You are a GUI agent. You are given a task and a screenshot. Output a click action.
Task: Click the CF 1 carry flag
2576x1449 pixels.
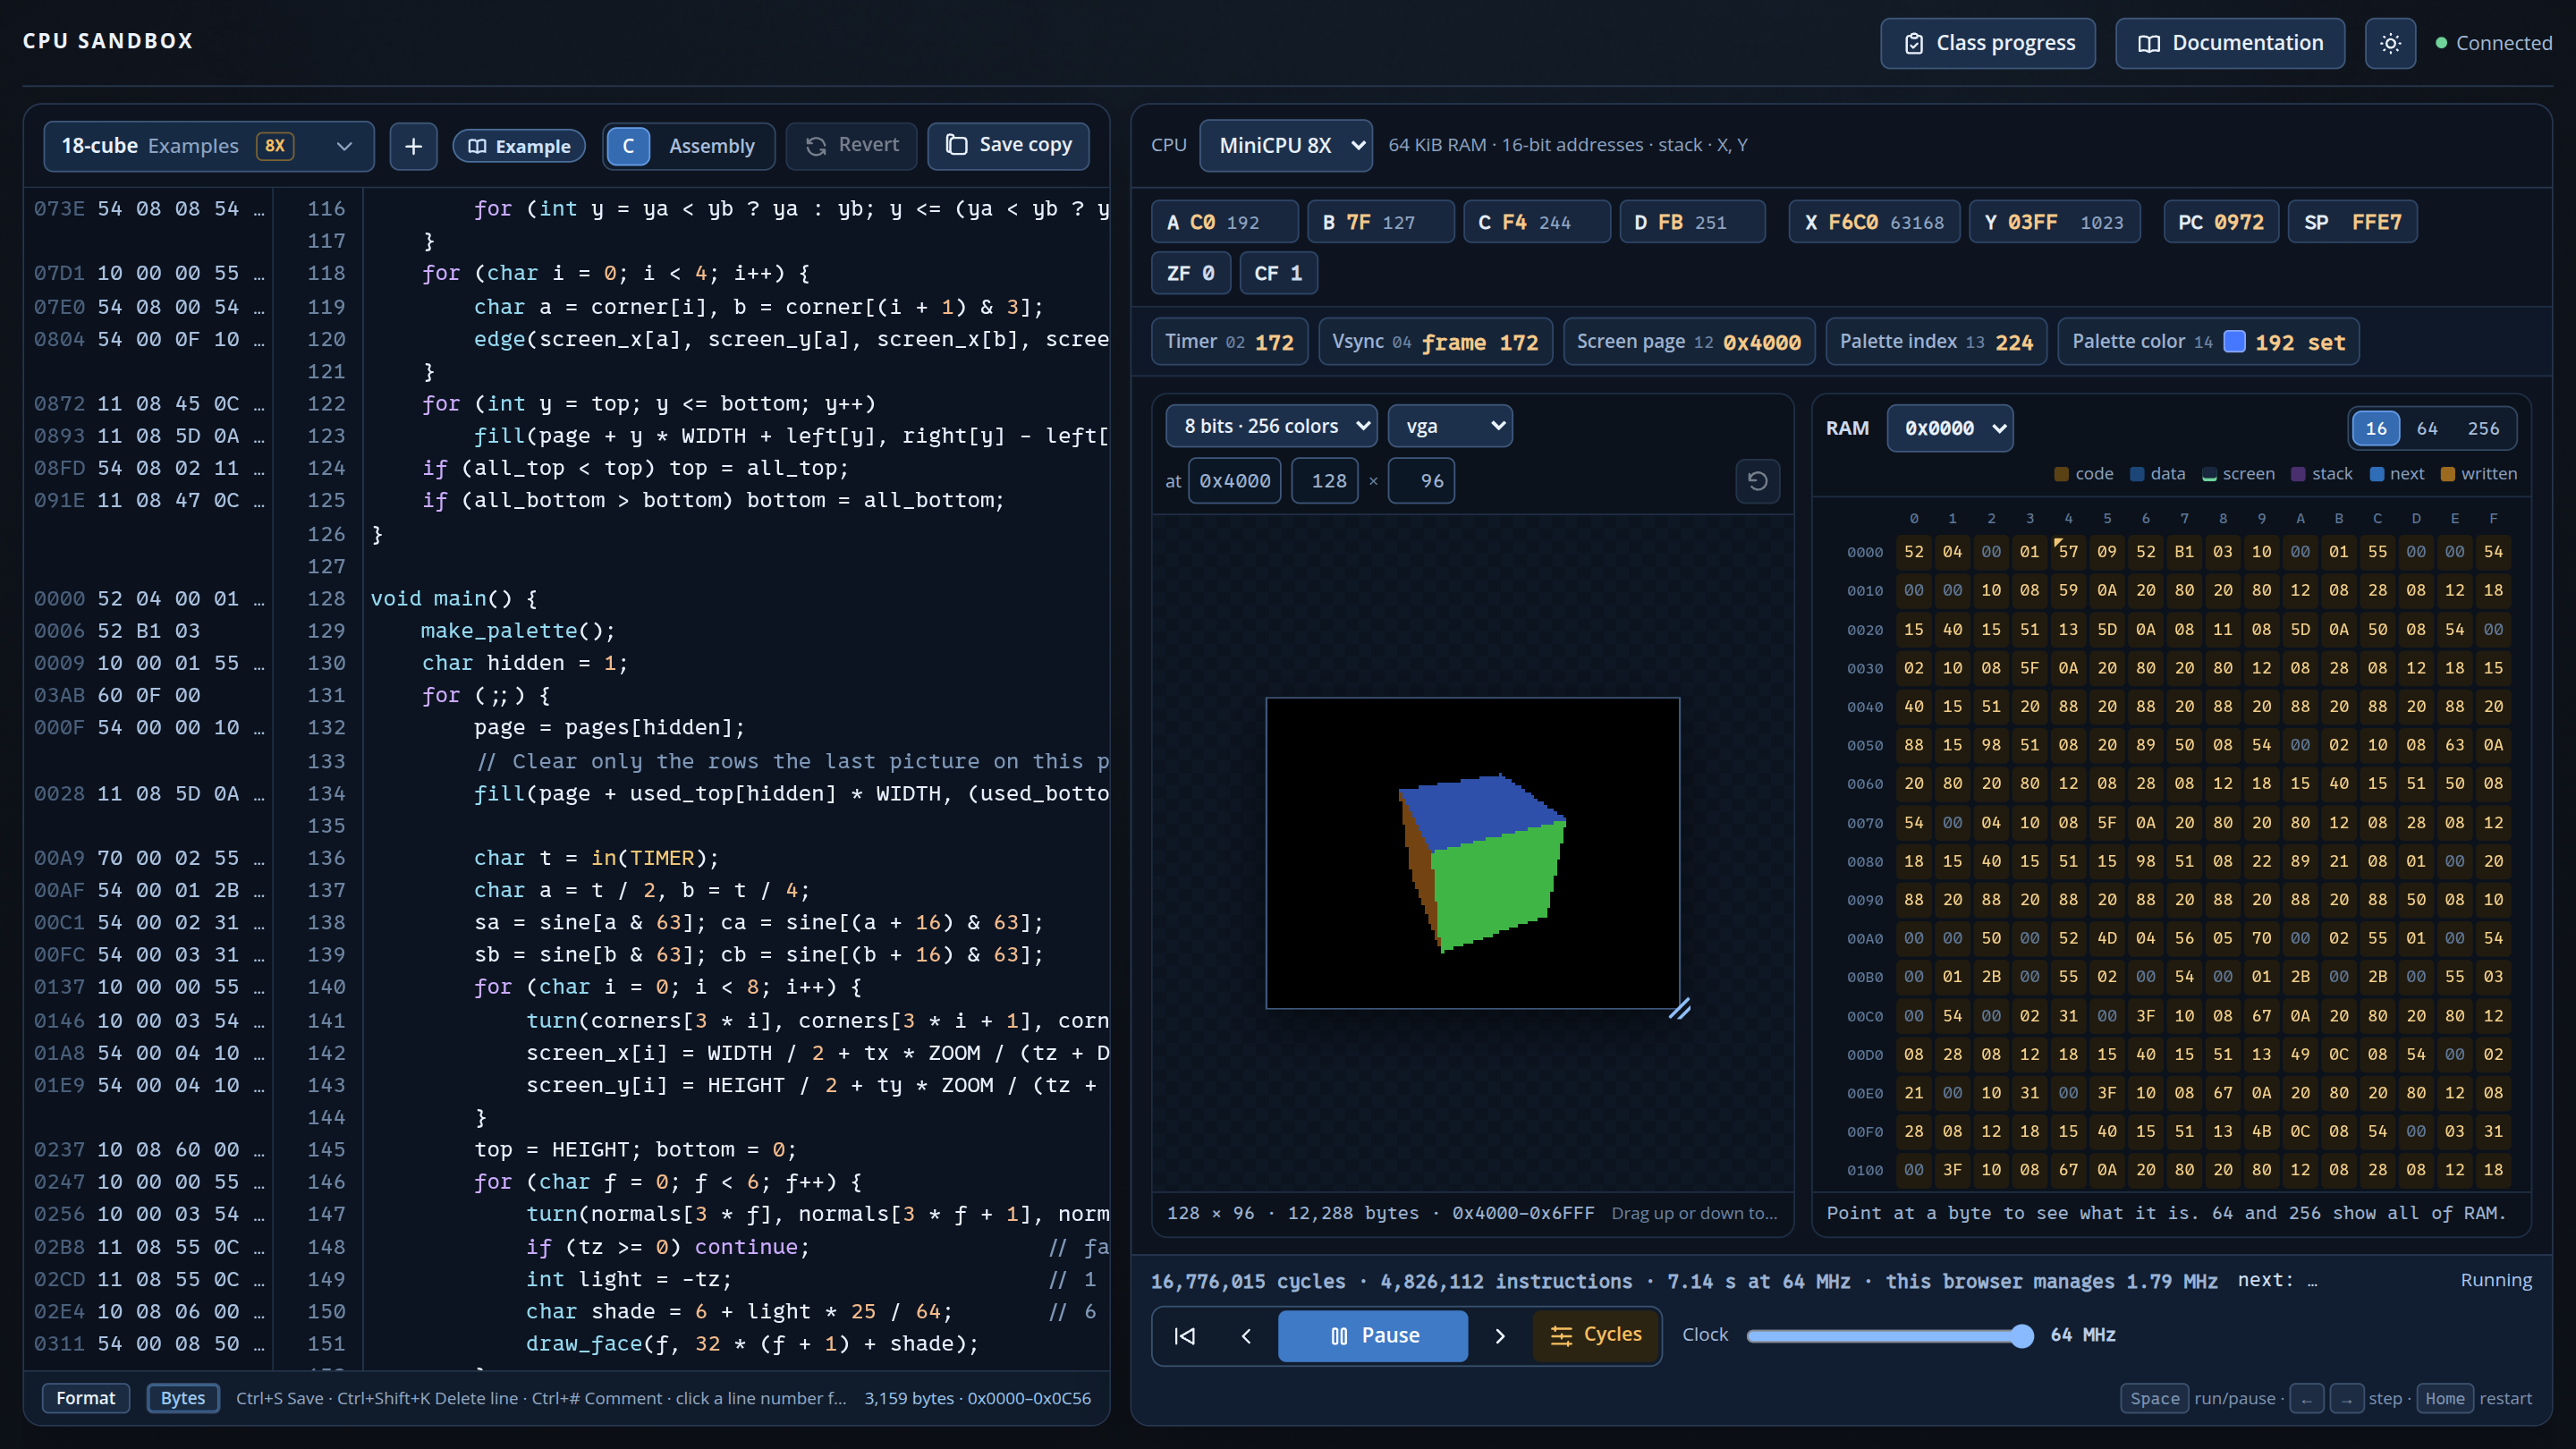click(1278, 273)
